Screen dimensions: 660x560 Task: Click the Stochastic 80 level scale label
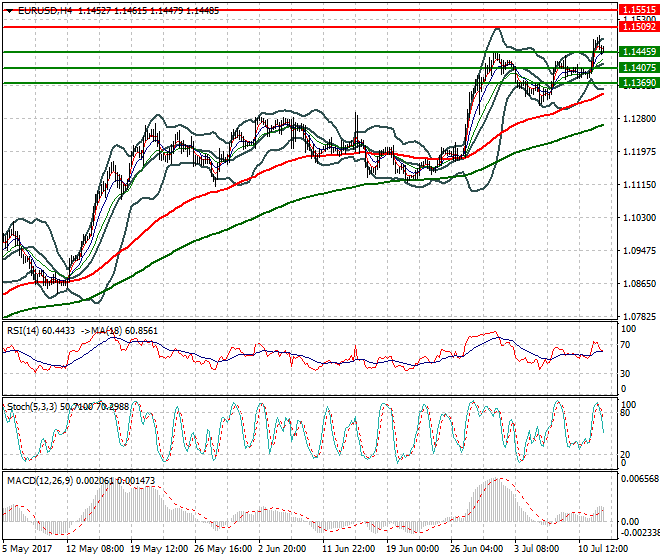point(625,413)
